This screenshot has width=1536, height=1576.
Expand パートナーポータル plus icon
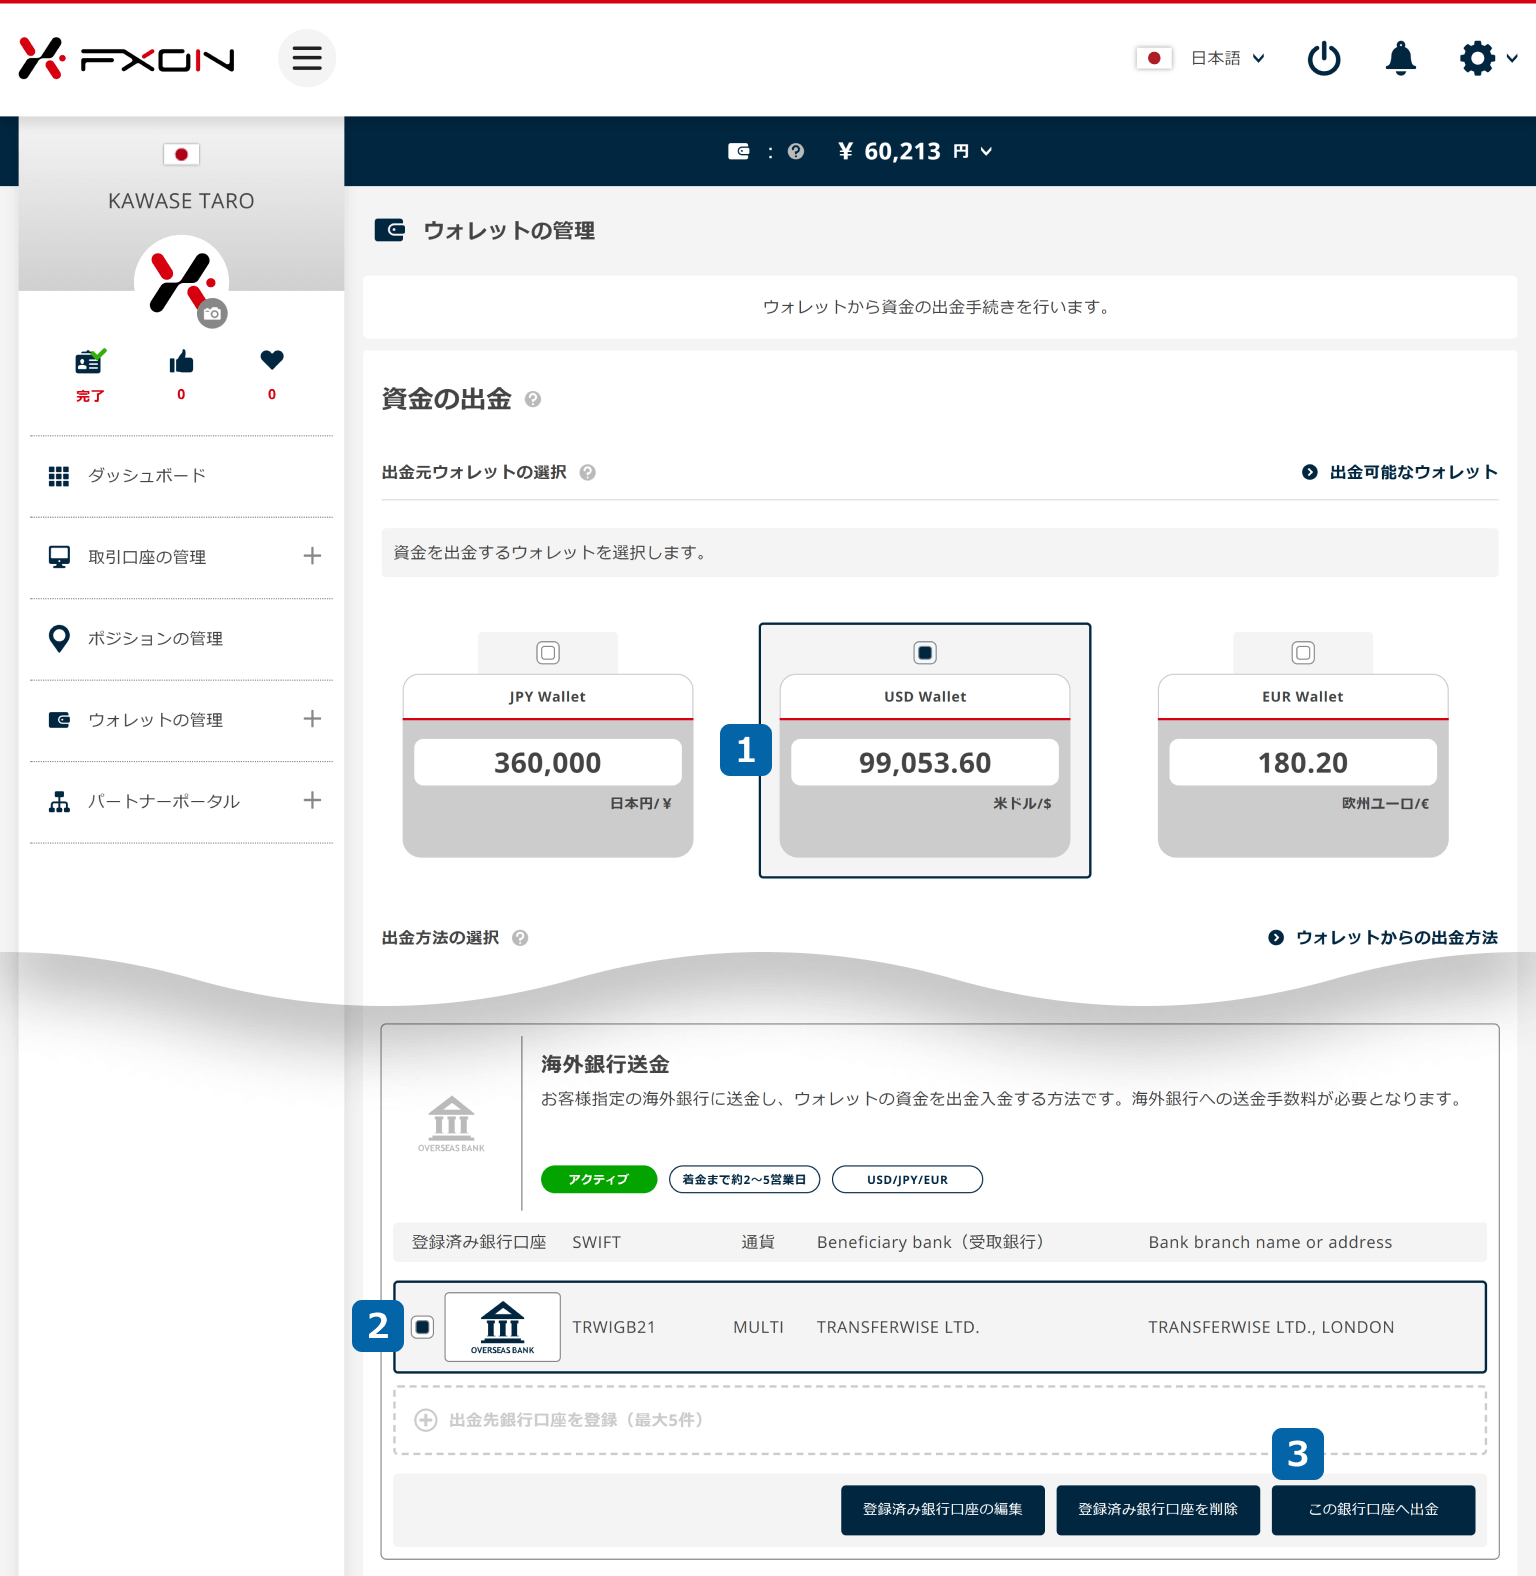coord(312,800)
